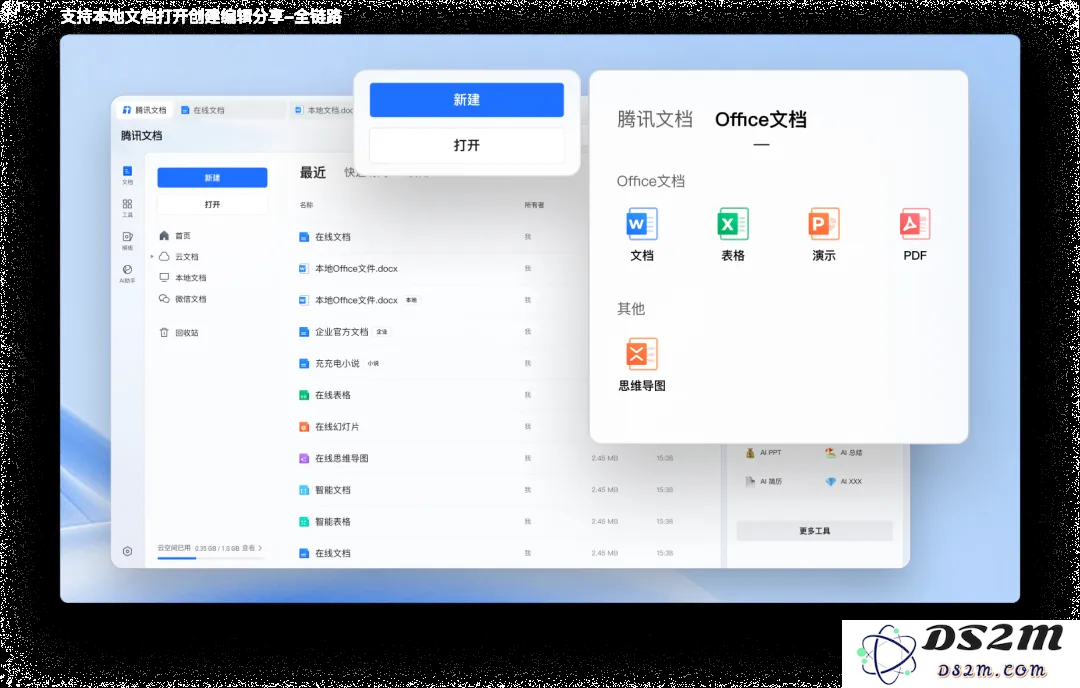
Task: Open the 充充电小说 file
Action: [x=337, y=364]
